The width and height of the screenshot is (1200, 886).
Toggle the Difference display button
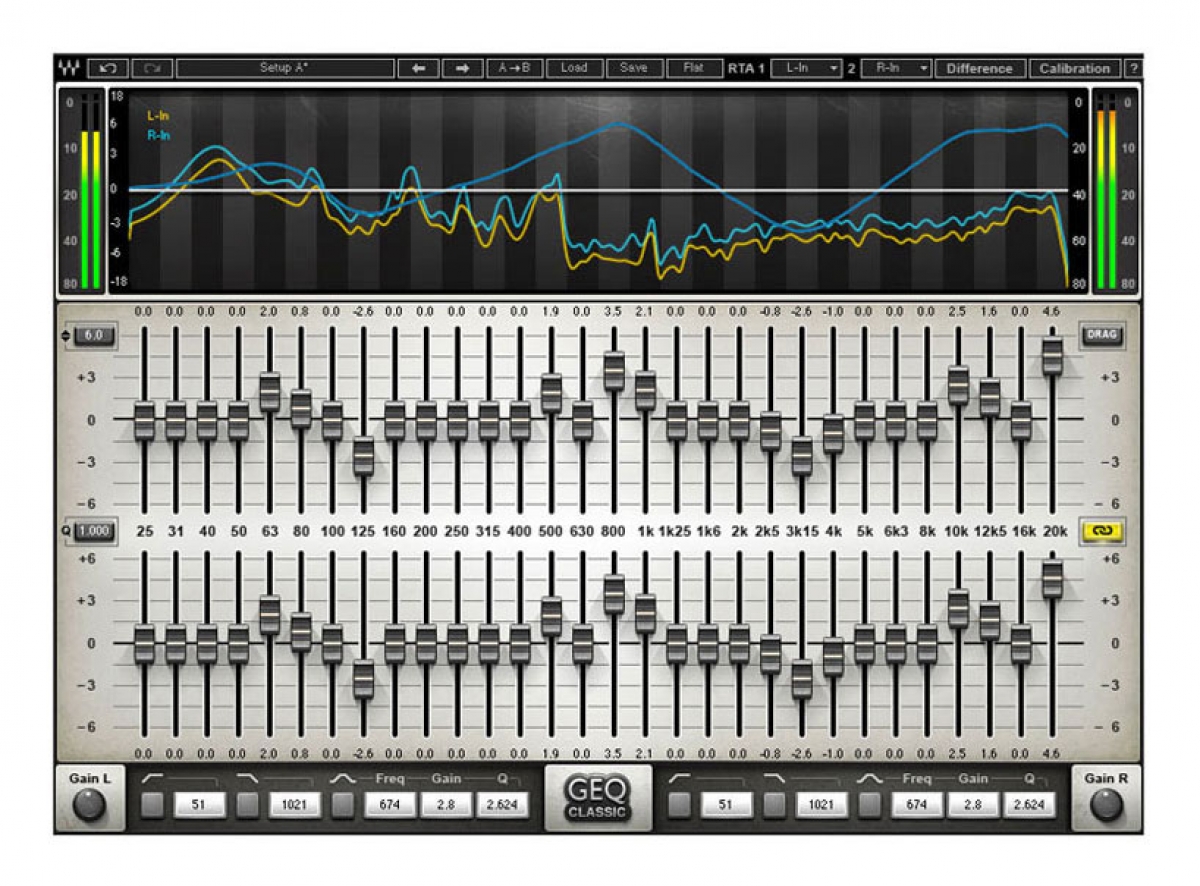pyautogui.click(x=979, y=68)
